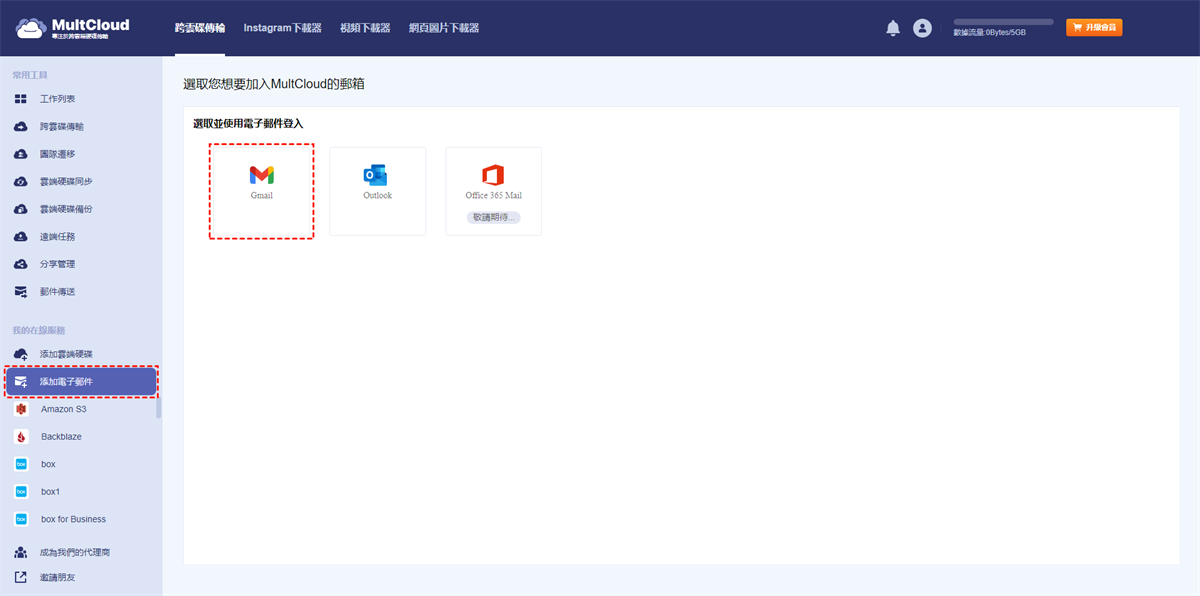Image resolution: width=1200 pixels, height=596 pixels.
Task: Open the Instagram下載器 tab
Action: [283, 28]
